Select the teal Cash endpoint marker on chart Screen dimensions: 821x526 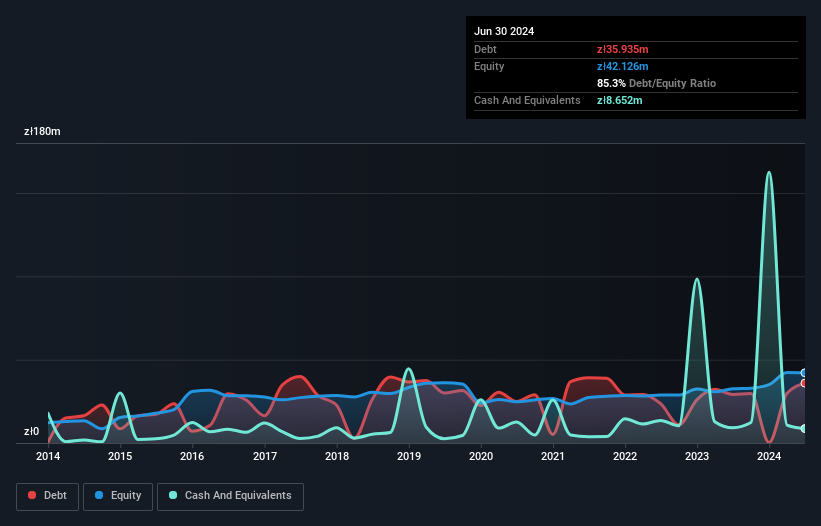(x=804, y=429)
